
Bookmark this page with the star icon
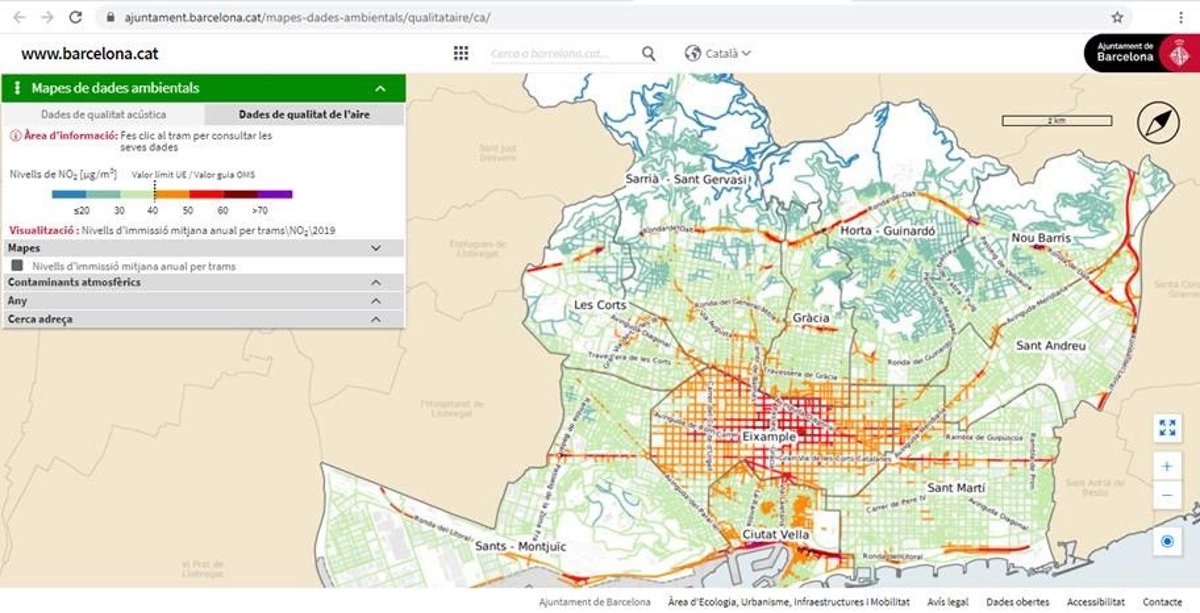pyautogui.click(x=1117, y=17)
